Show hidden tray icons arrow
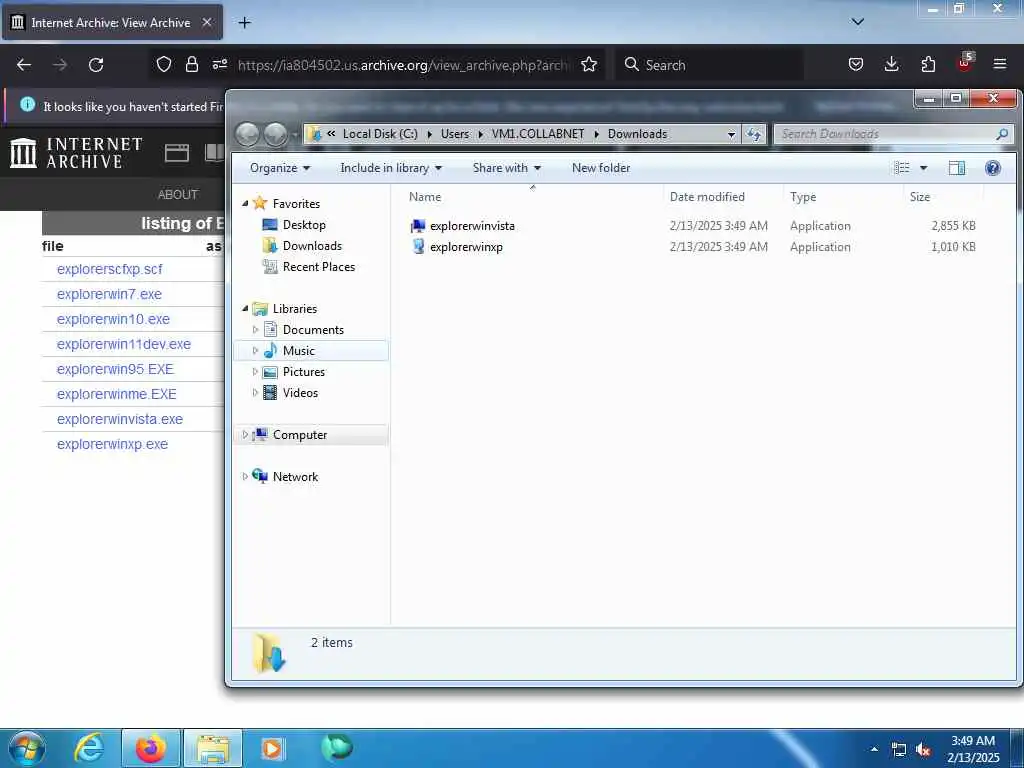Screen dimensions: 1024x768 [874, 749]
